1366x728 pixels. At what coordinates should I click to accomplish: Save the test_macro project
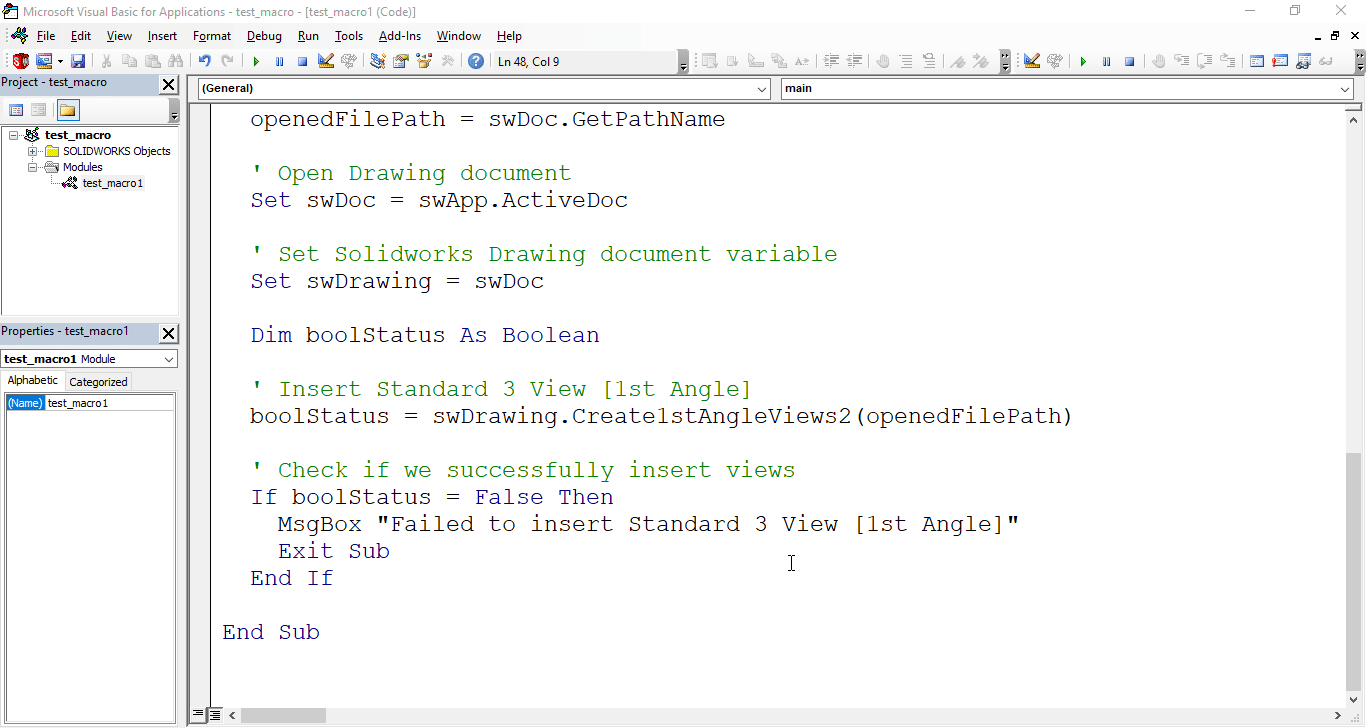coord(77,60)
